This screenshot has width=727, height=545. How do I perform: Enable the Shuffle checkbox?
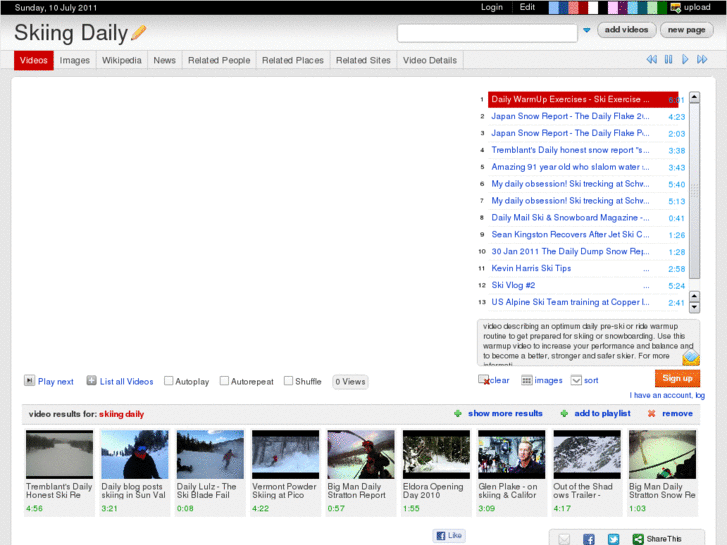coord(288,381)
